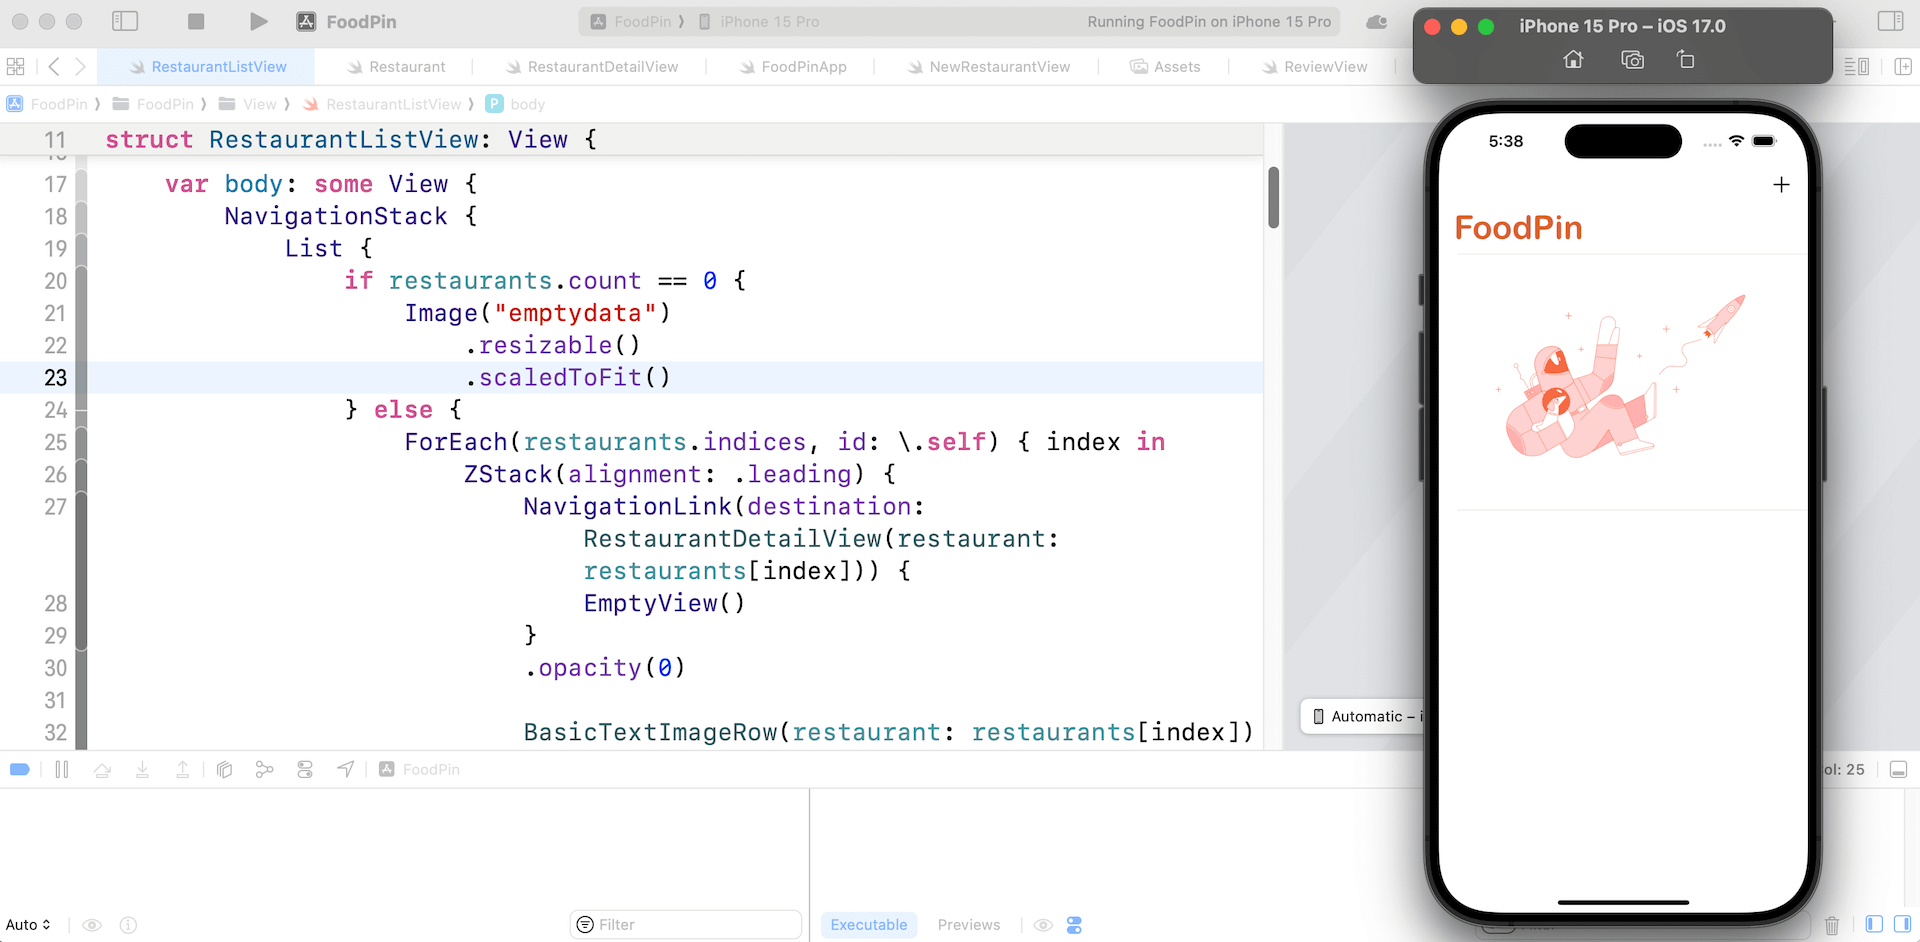Image resolution: width=1920 pixels, height=942 pixels.
Task: Open the Auto variables scope dropdown
Action: pyautogui.click(x=28, y=925)
